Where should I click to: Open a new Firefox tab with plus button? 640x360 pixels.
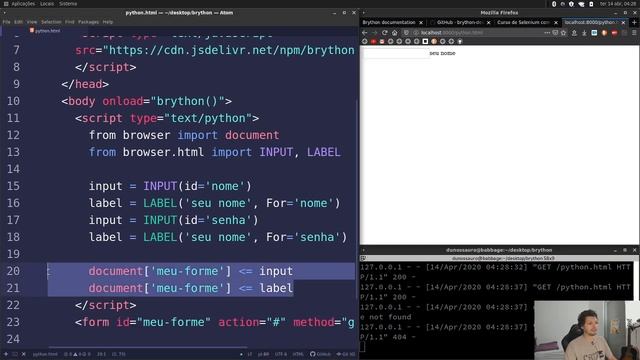(x=634, y=23)
